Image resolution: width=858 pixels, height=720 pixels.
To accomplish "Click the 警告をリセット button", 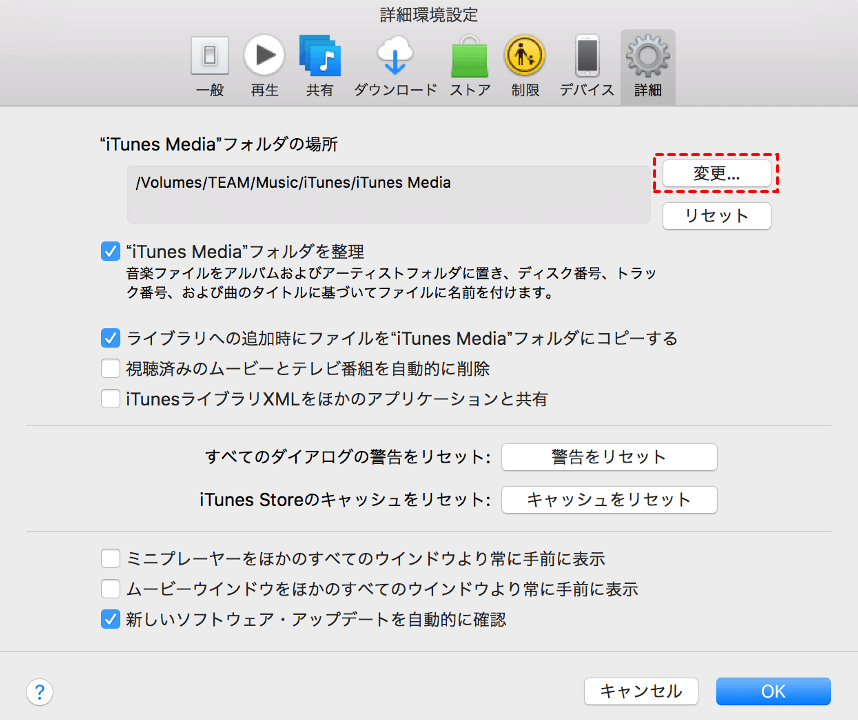I will point(608,457).
